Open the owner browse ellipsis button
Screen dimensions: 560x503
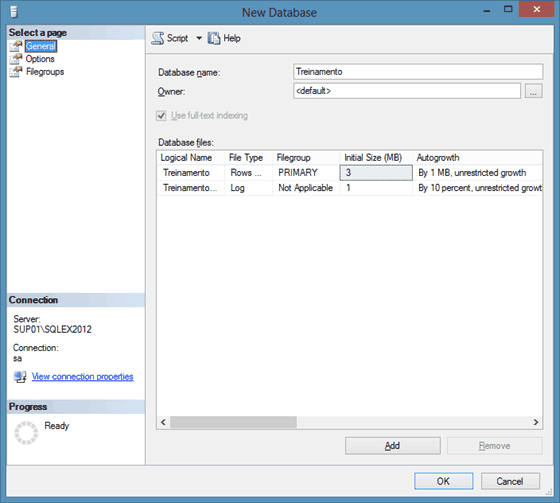[x=534, y=91]
